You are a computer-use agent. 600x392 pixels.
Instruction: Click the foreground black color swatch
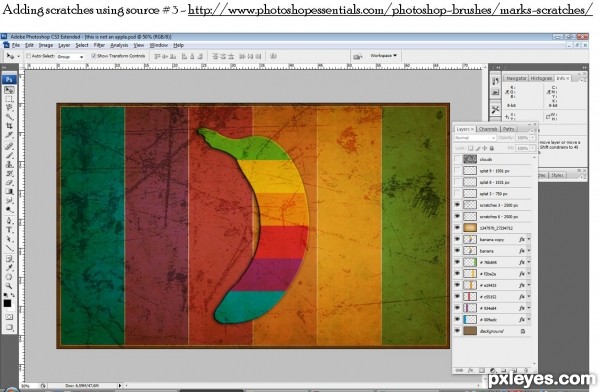click(7, 304)
